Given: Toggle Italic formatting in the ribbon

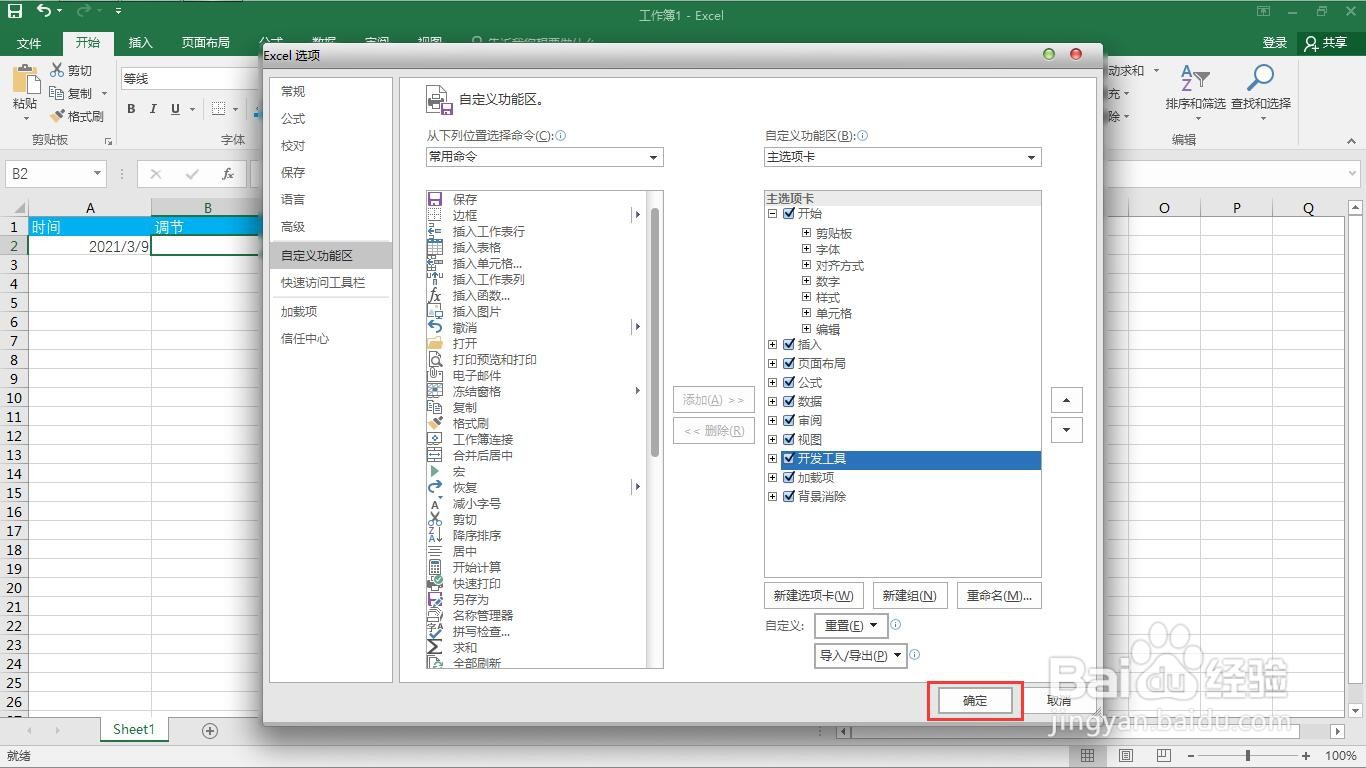Looking at the screenshot, I should click(x=153, y=109).
